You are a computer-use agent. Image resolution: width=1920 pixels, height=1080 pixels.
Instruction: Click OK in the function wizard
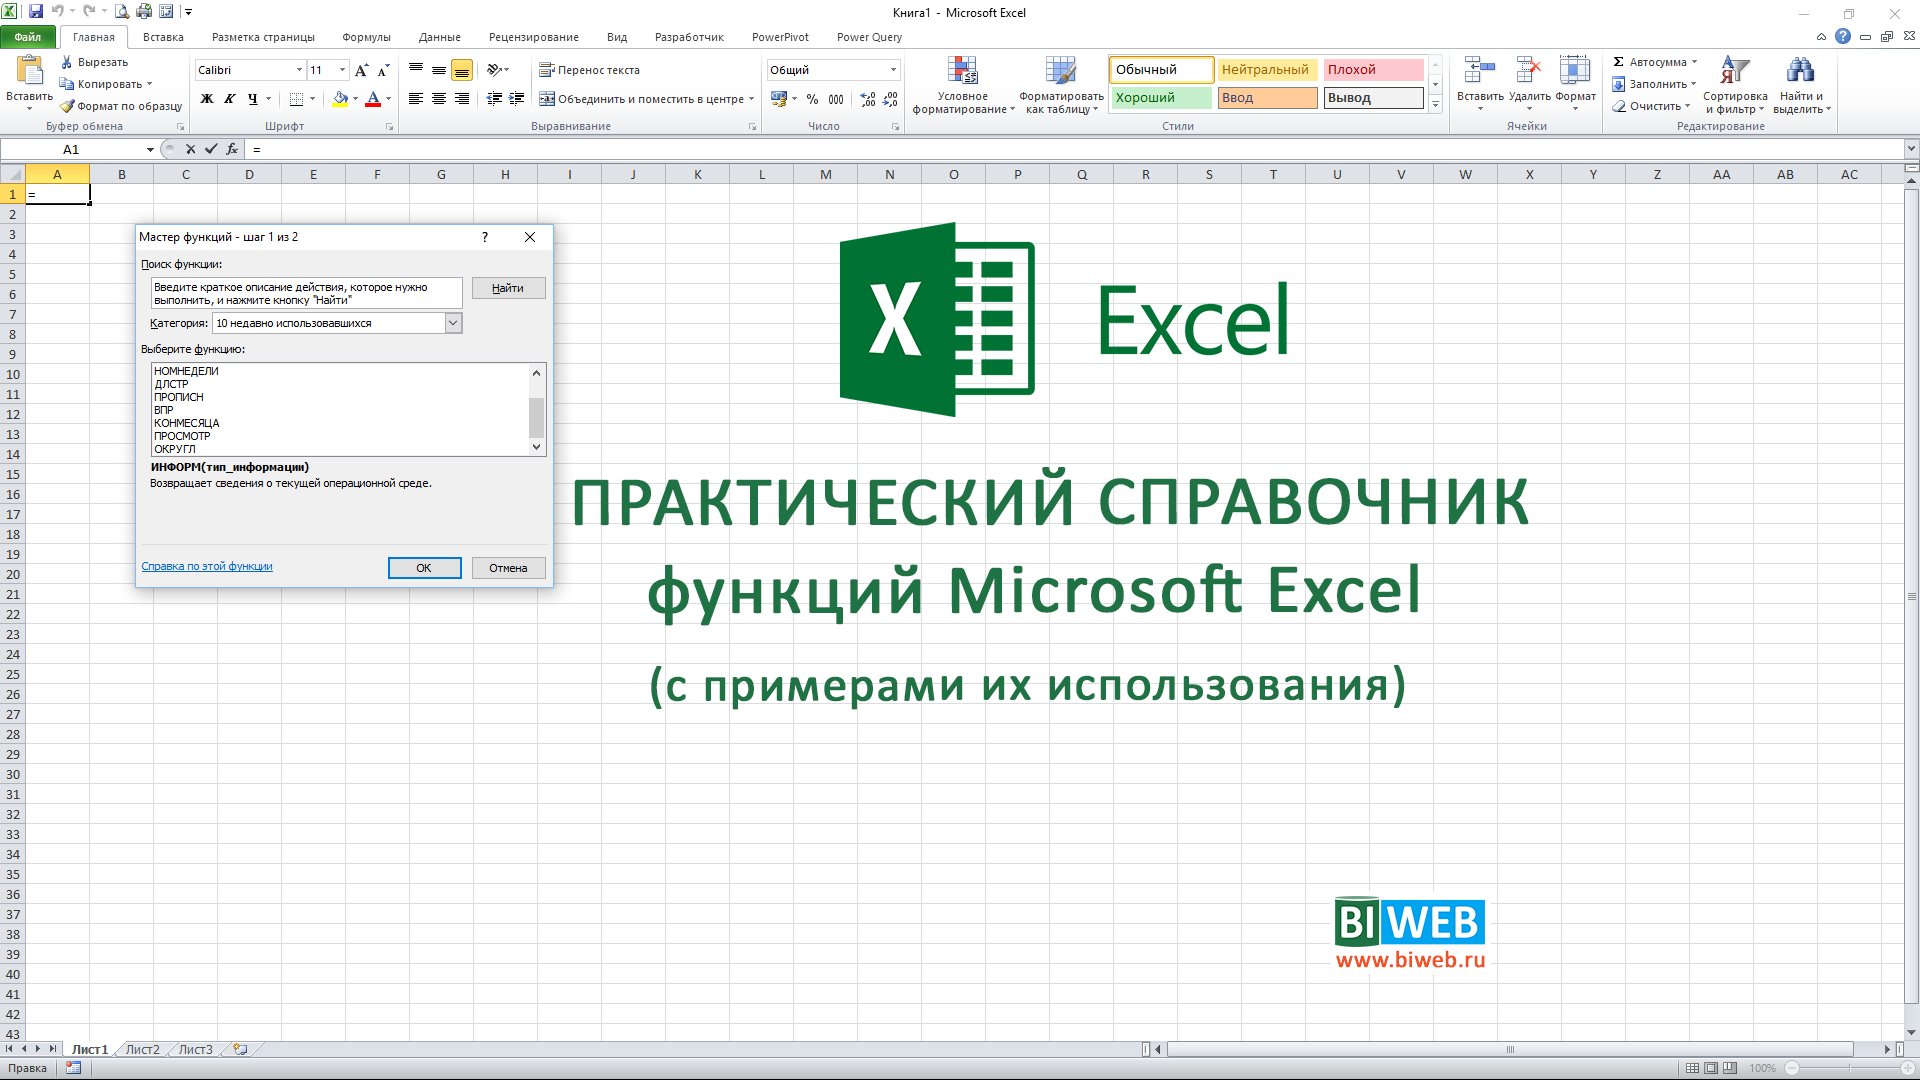point(424,568)
